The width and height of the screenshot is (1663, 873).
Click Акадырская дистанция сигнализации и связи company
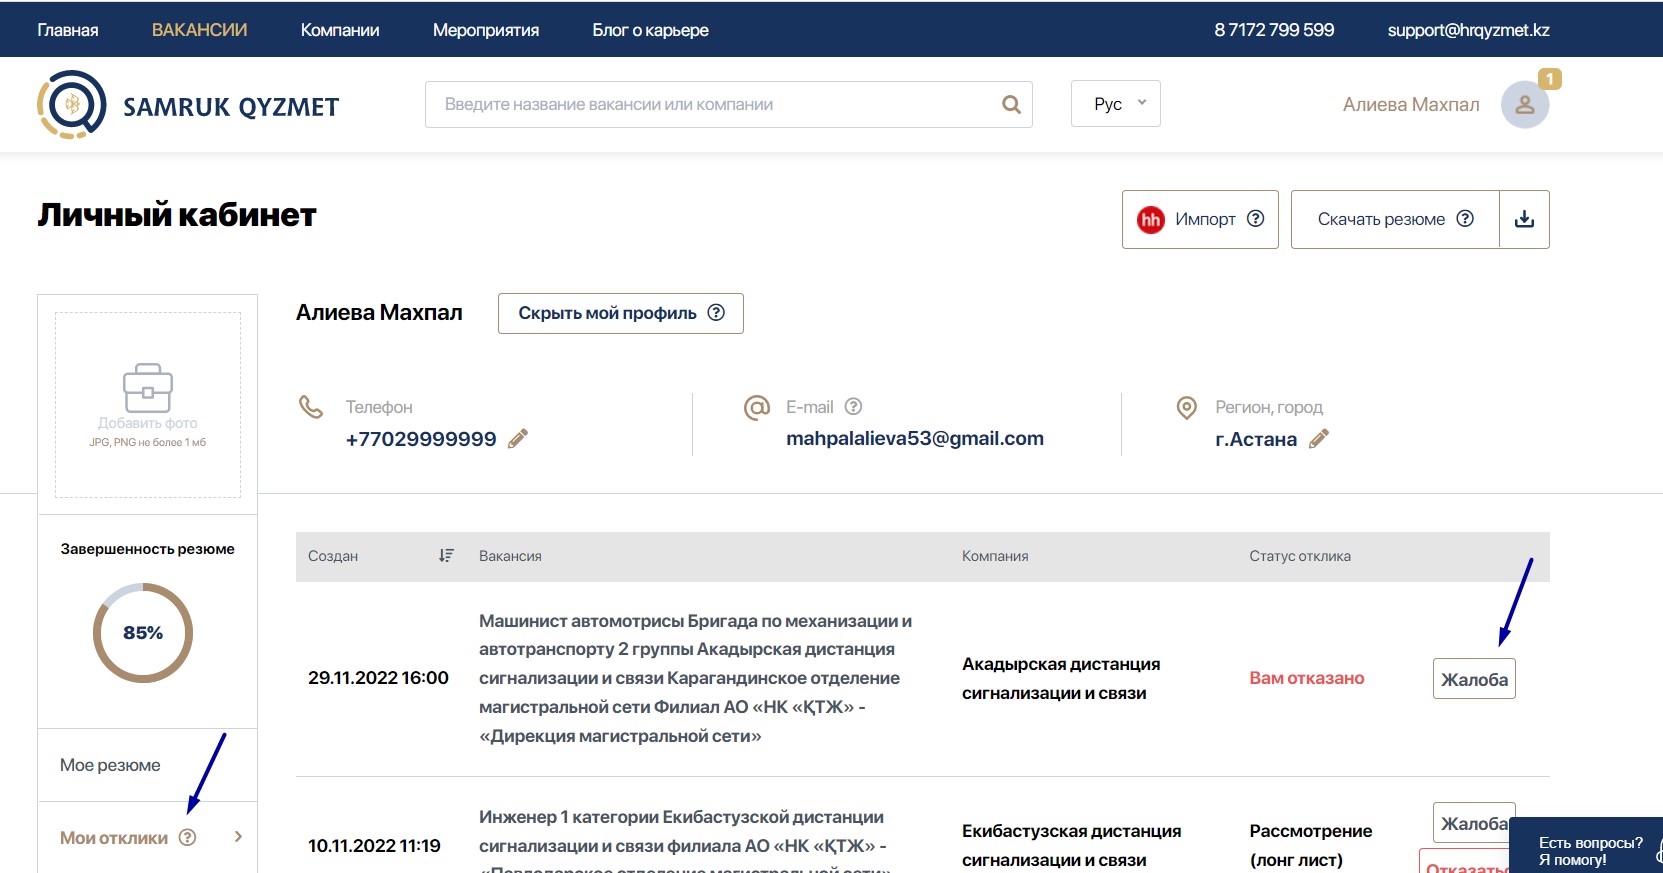pyautogui.click(x=1061, y=679)
